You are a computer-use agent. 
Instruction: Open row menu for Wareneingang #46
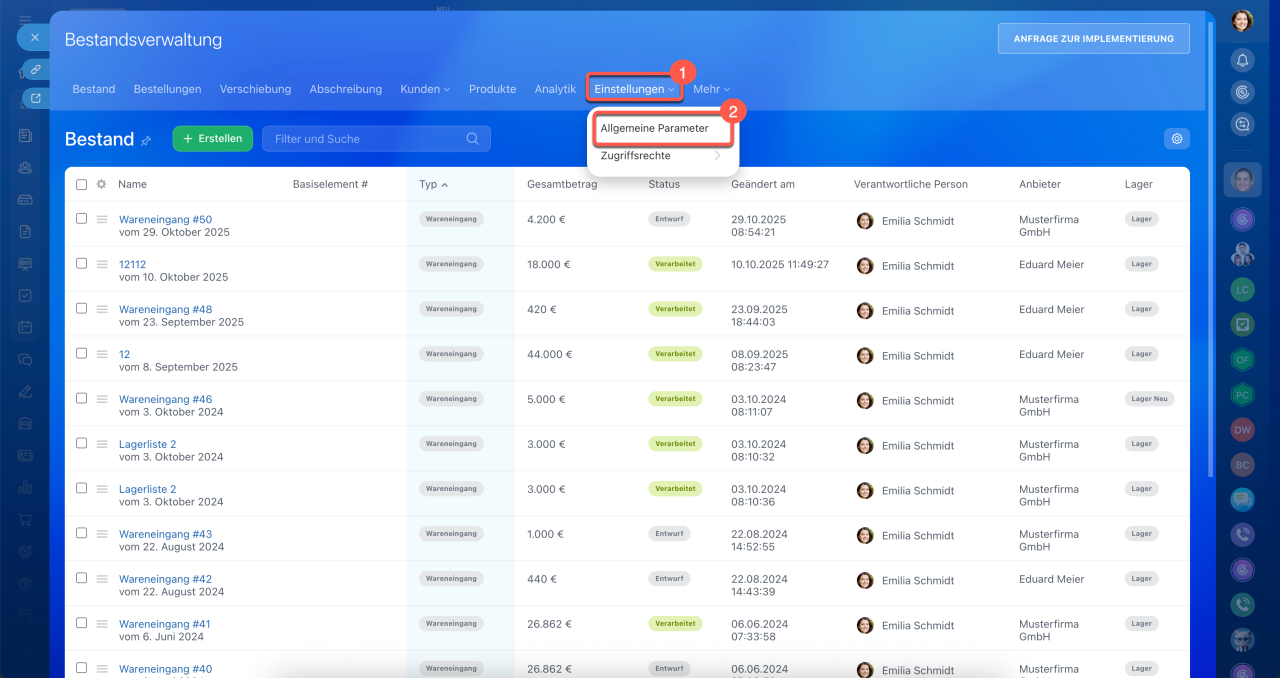coord(102,399)
